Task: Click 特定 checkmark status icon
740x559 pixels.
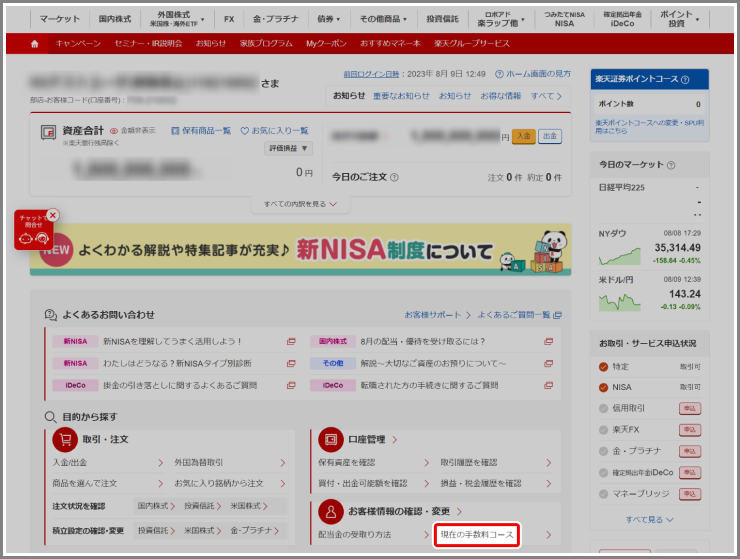Action: 603,367
